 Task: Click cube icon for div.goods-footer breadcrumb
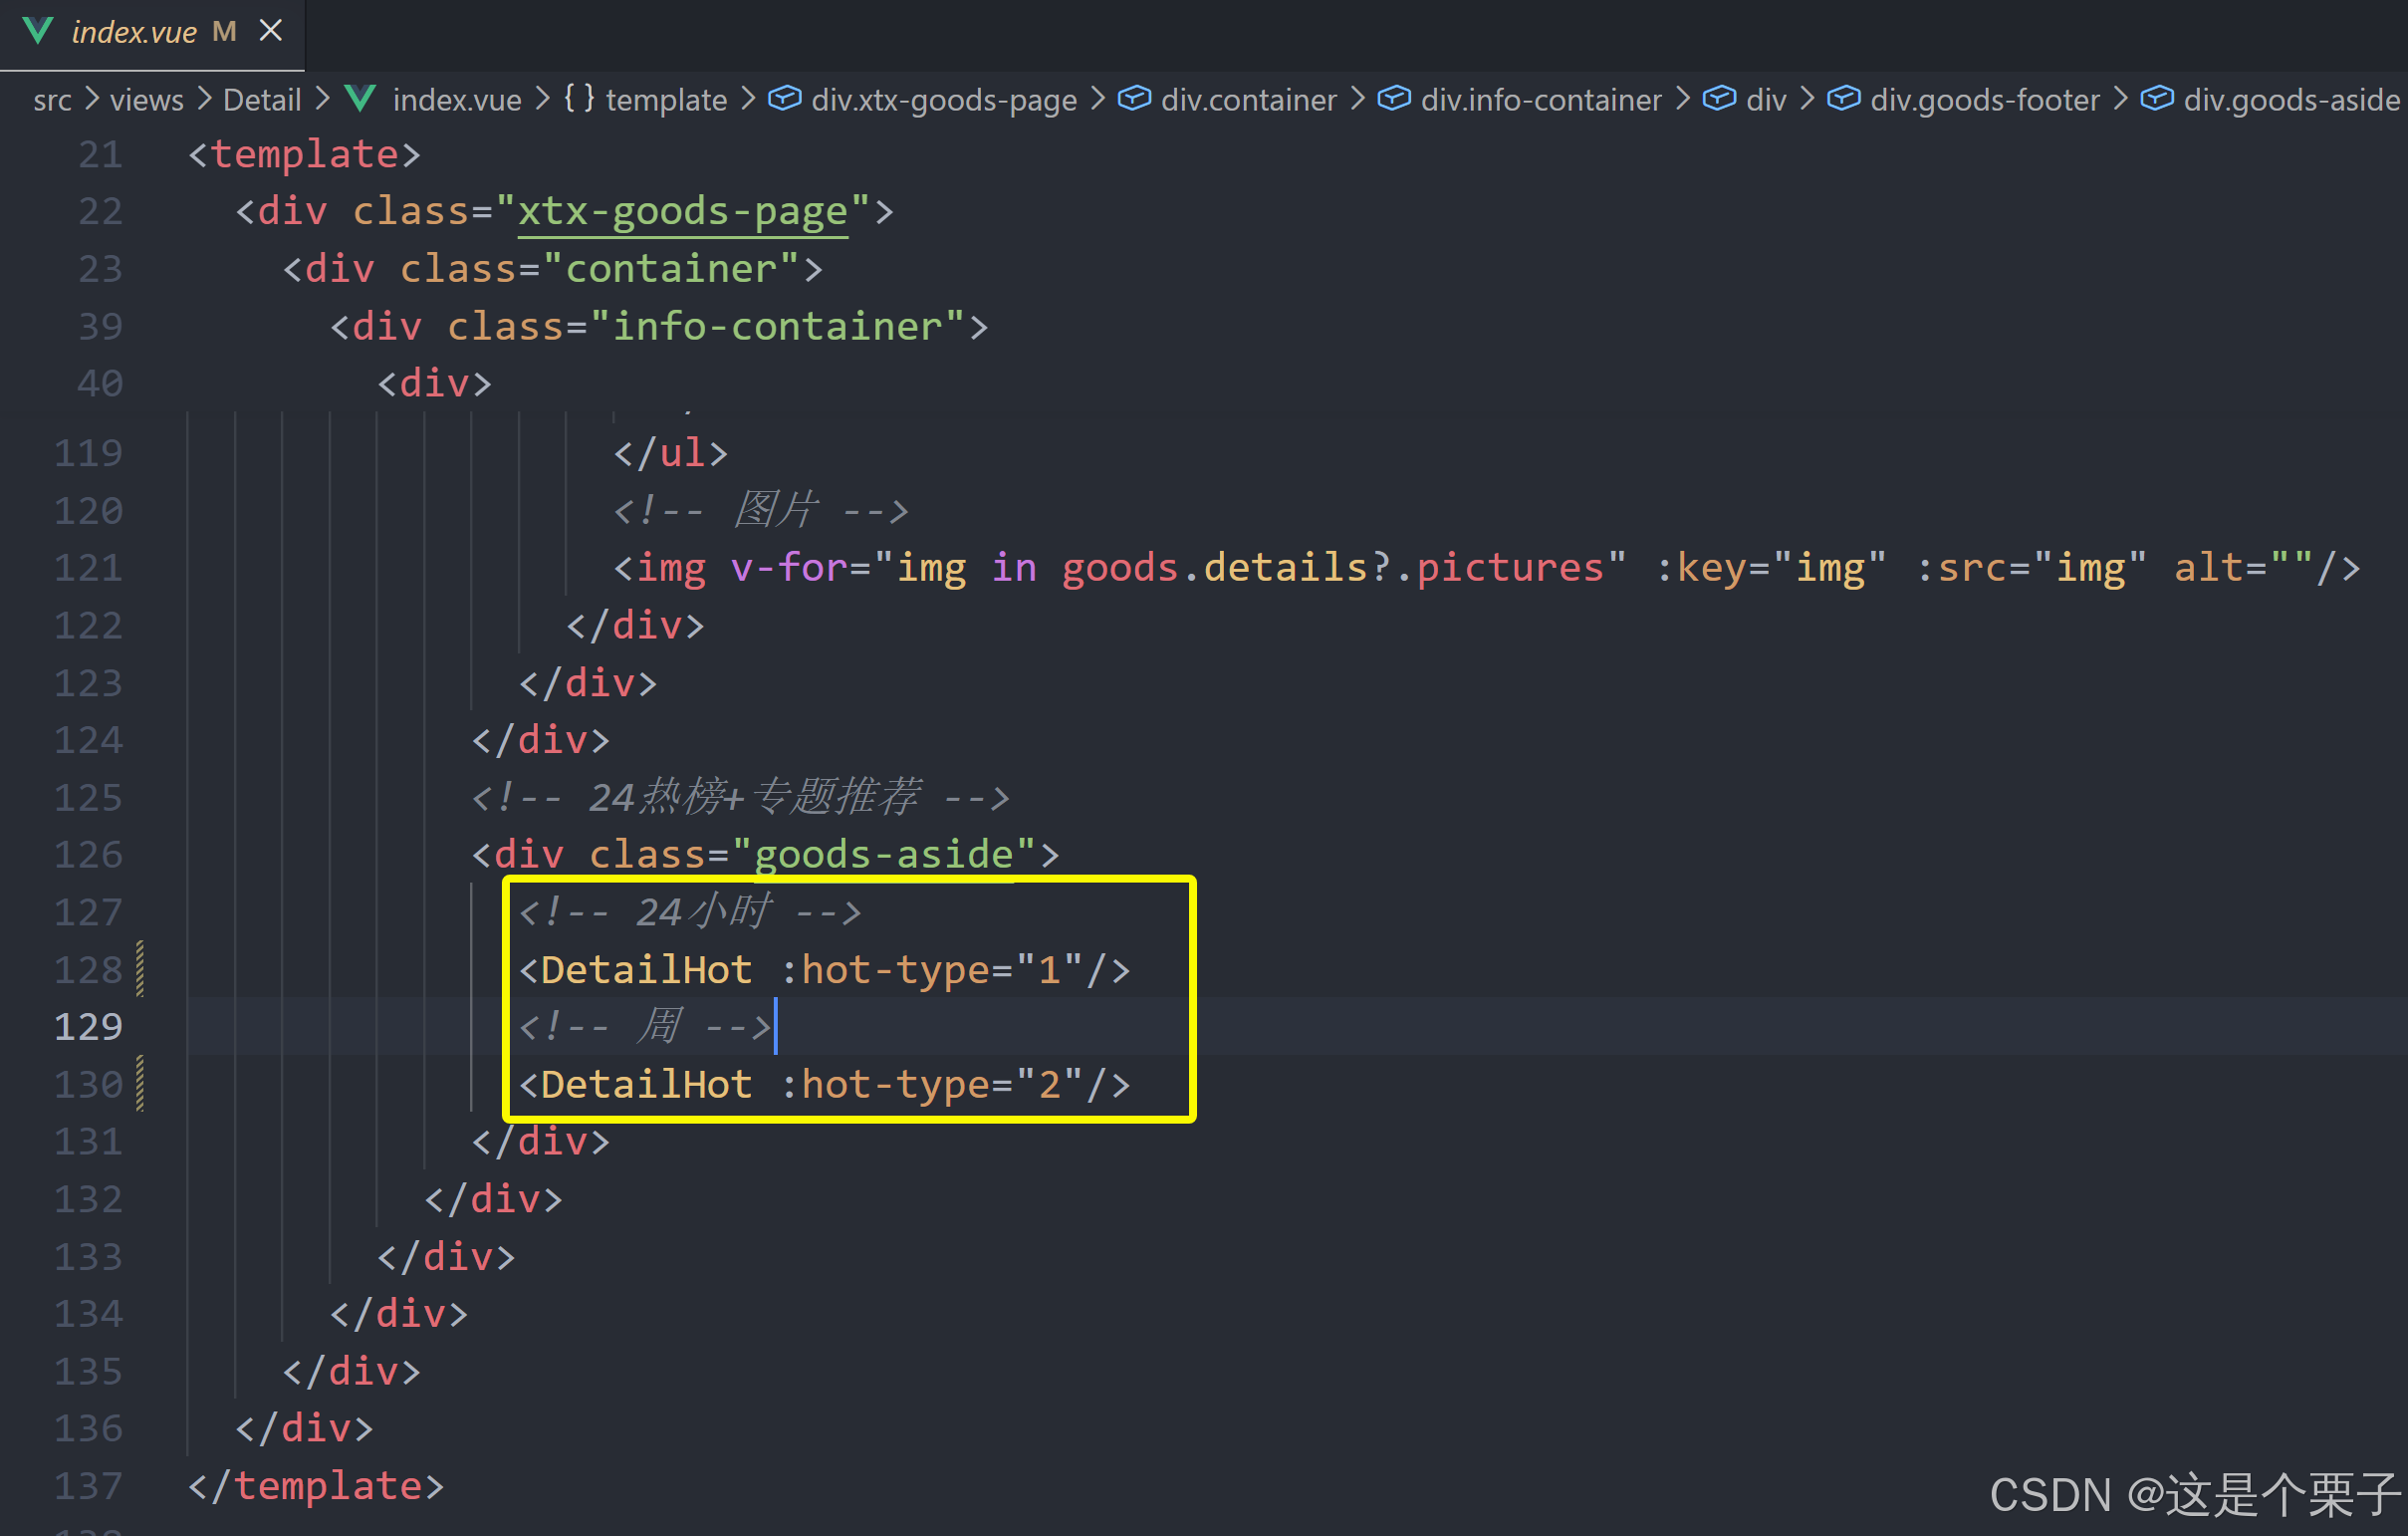coord(1843,99)
